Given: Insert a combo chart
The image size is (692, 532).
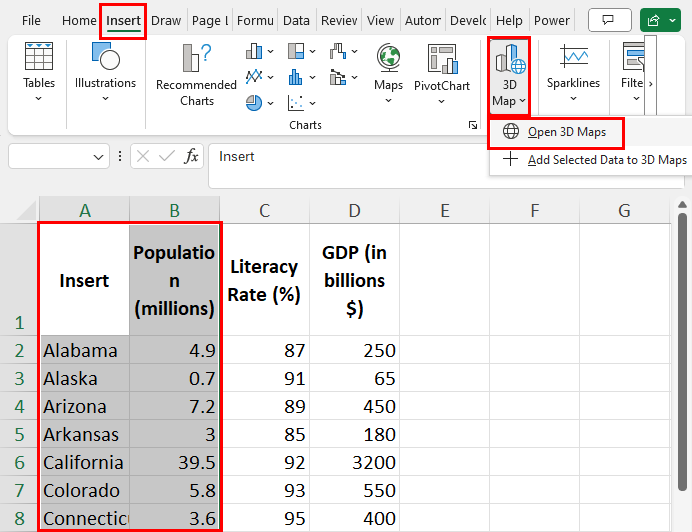Looking at the screenshot, I should pos(338,77).
